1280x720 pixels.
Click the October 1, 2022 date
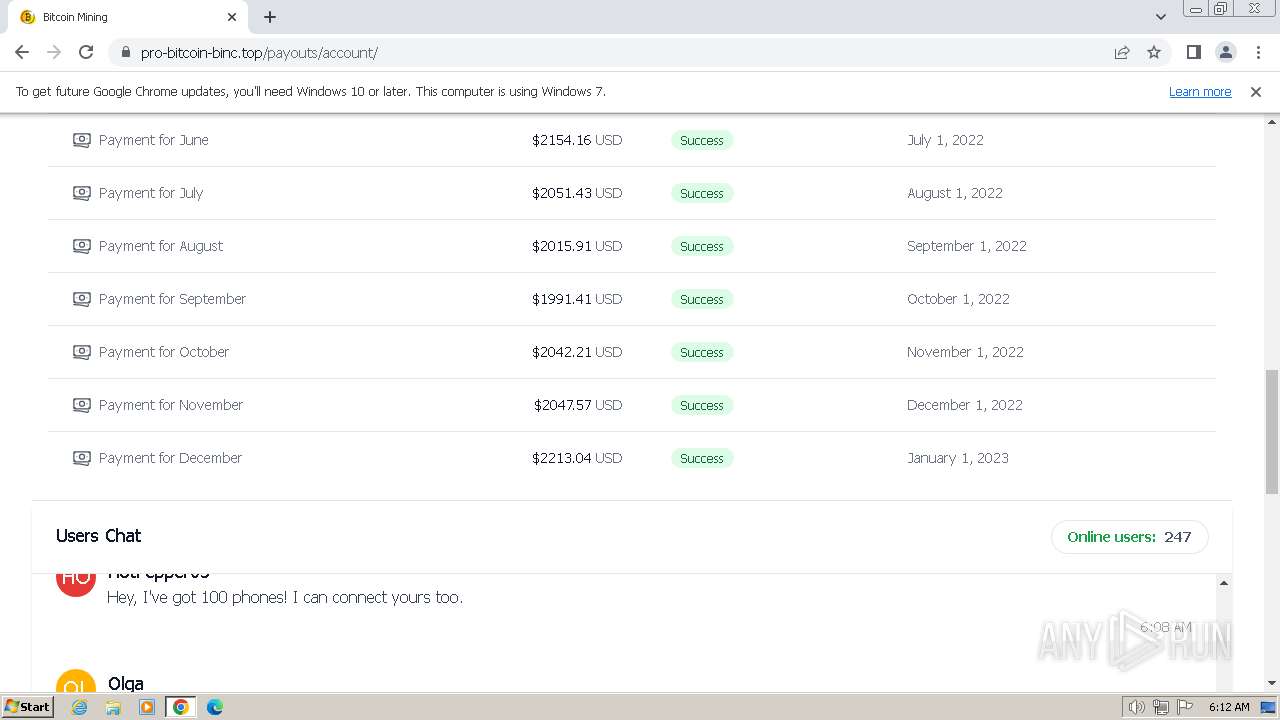pyautogui.click(x=958, y=299)
